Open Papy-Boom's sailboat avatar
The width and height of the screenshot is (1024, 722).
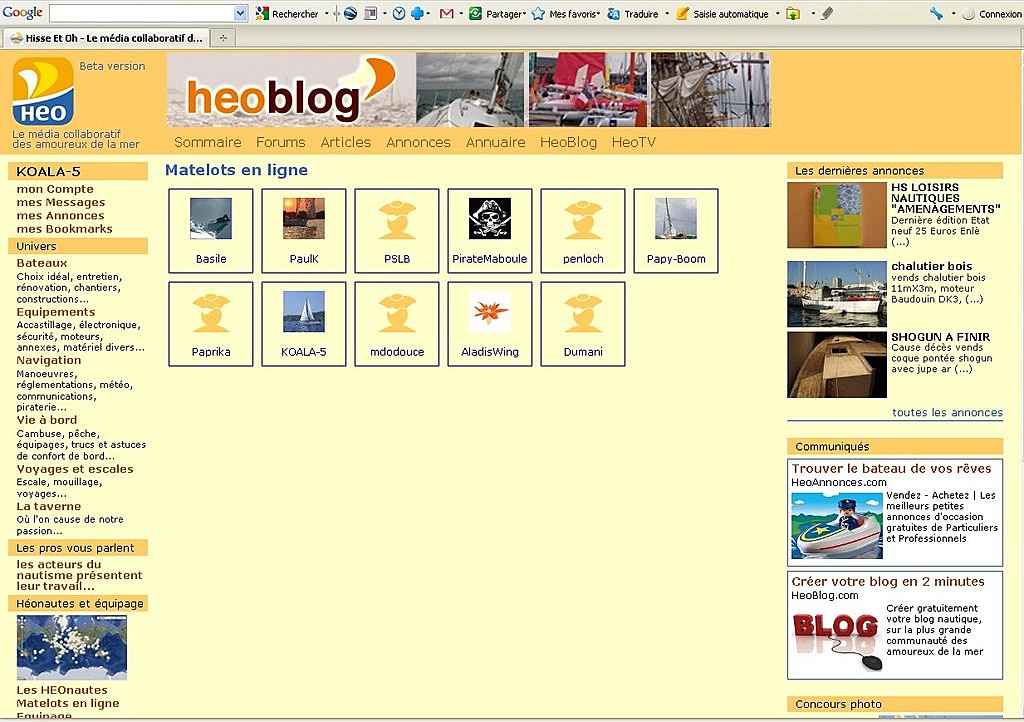[x=676, y=219]
